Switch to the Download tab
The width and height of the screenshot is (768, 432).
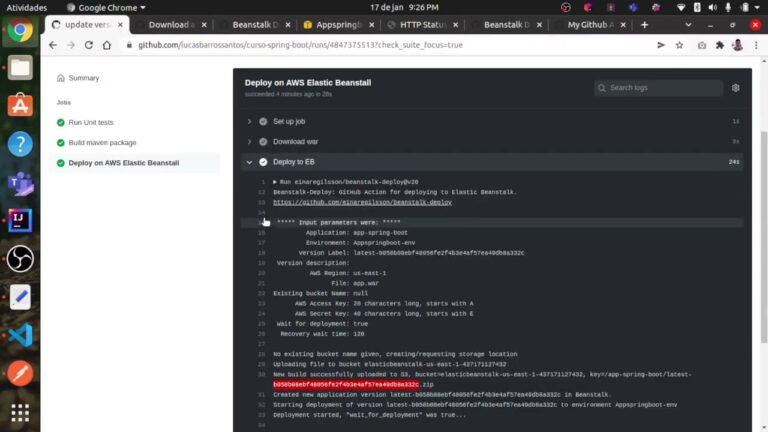click(x=171, y=24)
